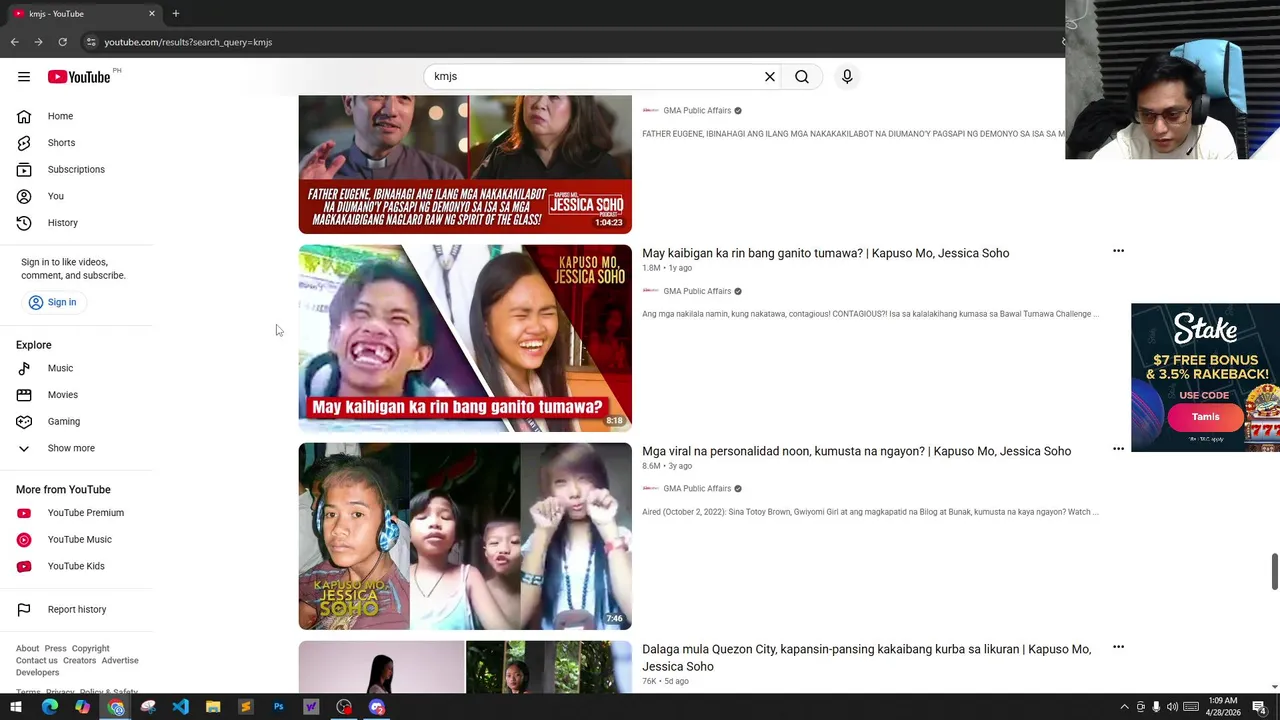The image size is (1280, 720).
Task: Open more options for 'May kaibigan ka rin' video
Action: point(1118,251)
